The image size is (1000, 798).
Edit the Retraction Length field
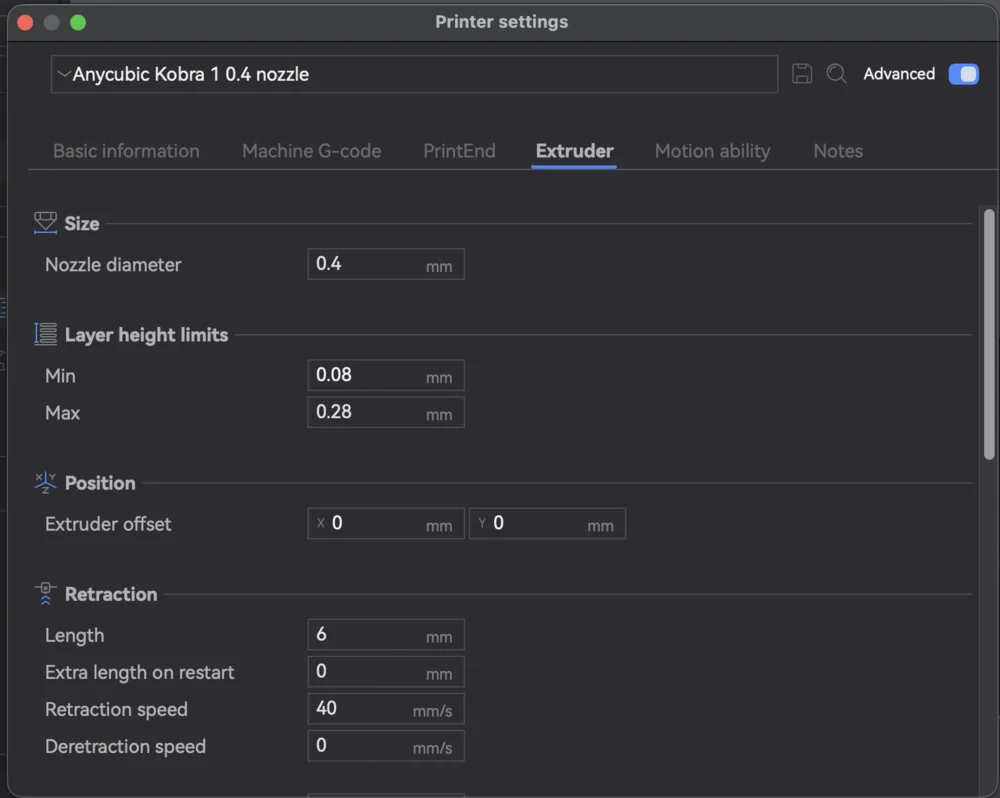(x=386, y=635)
